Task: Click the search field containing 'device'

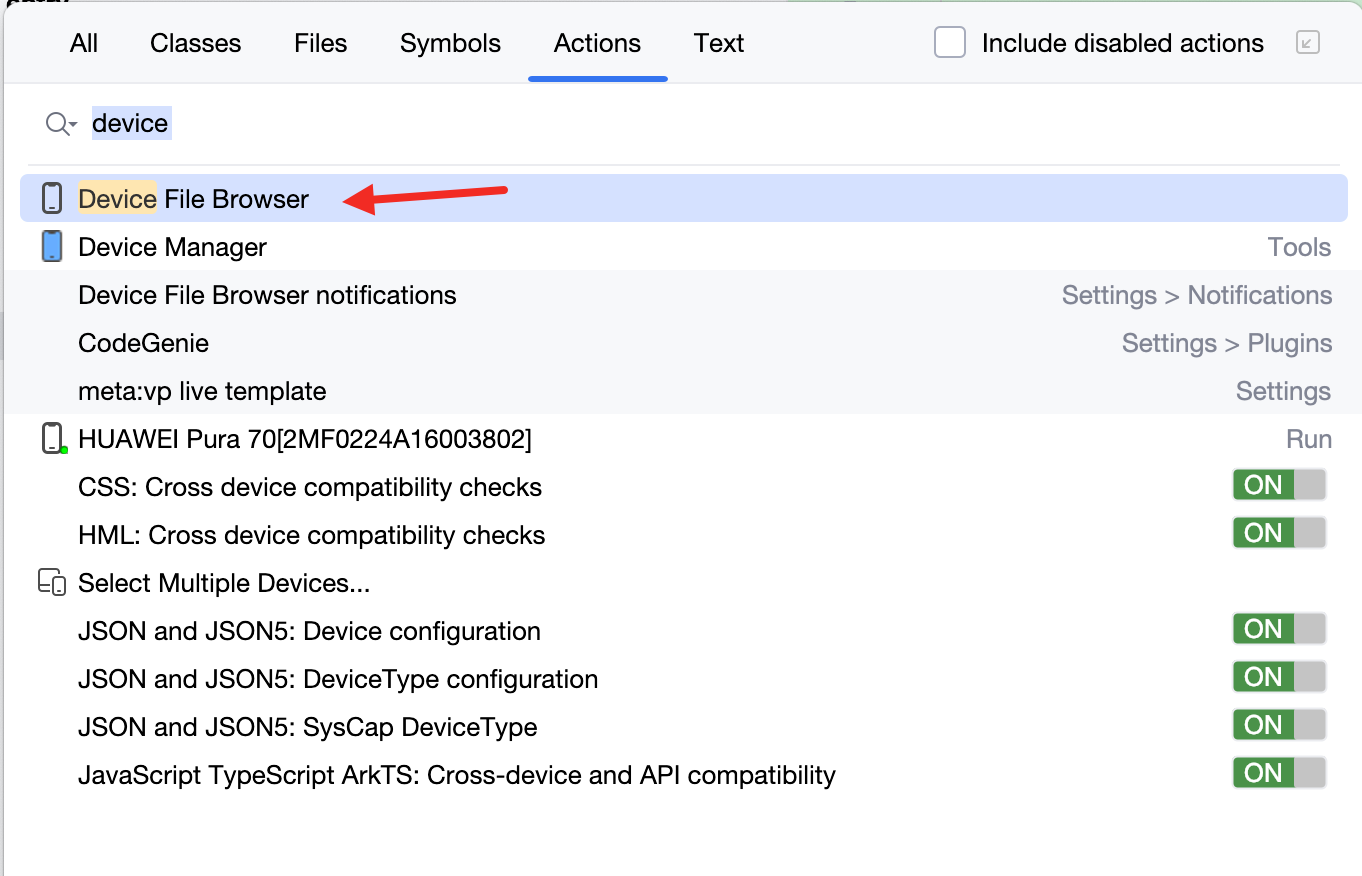Action: click(600, 124)
